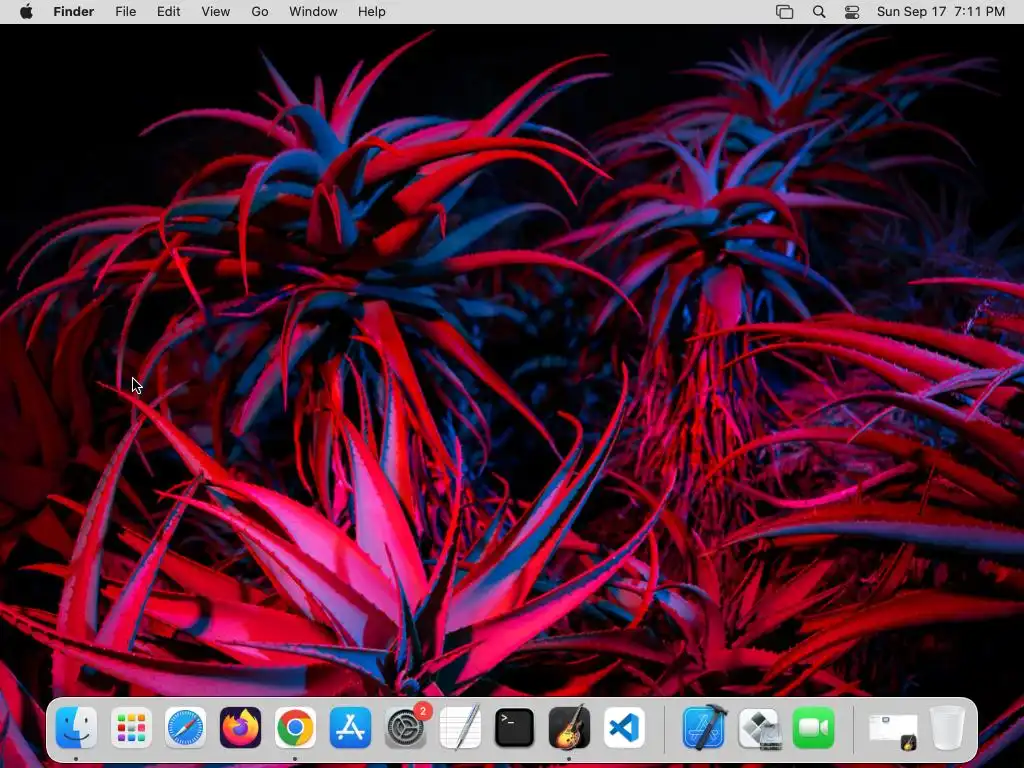The width and height of the screenshot is (1024, 768).
Task: Open the View menu
Action: click(216, 12)
